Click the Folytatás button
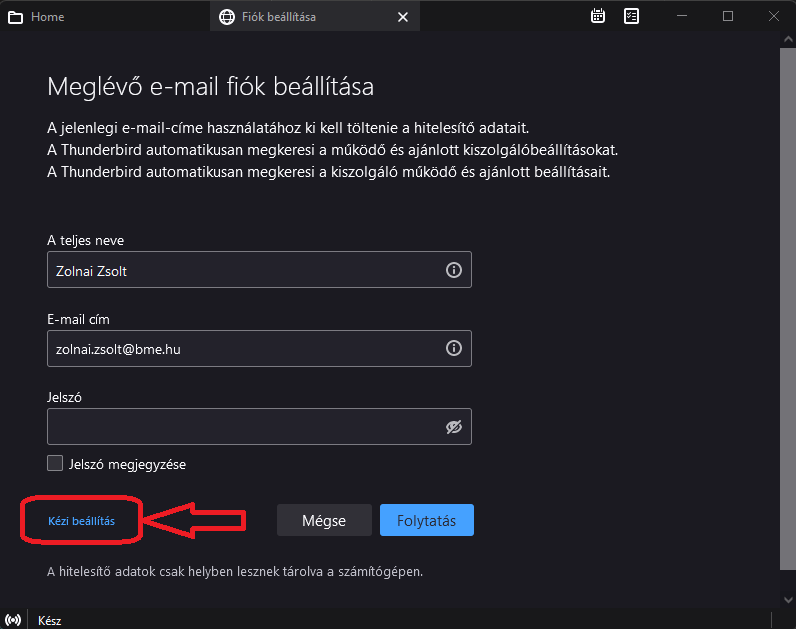This screenshot has width=796, height=629. coord(426,520)
